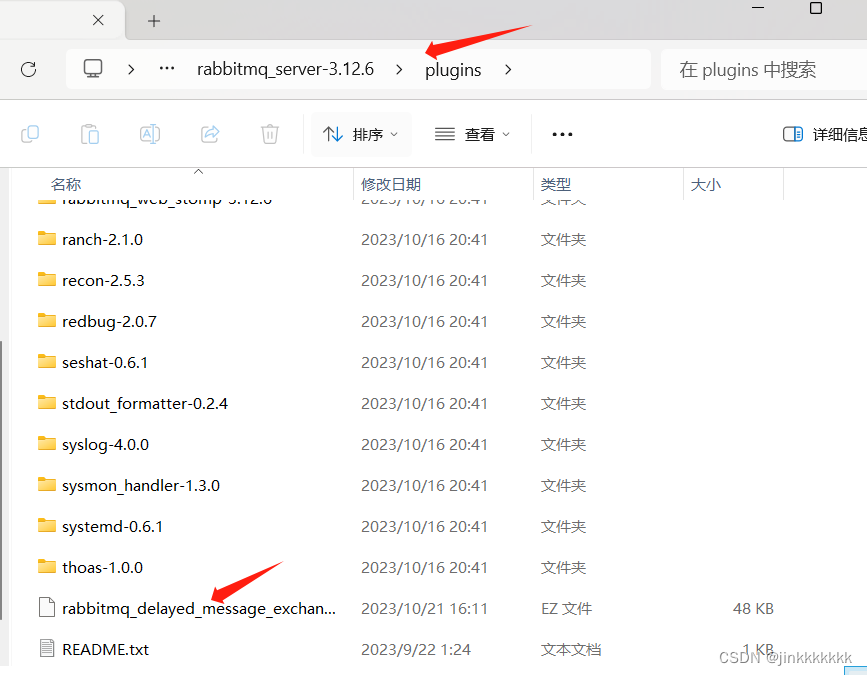Click the thoas-1.0.0 name
The image size is (867, 675).
[102, 567]
